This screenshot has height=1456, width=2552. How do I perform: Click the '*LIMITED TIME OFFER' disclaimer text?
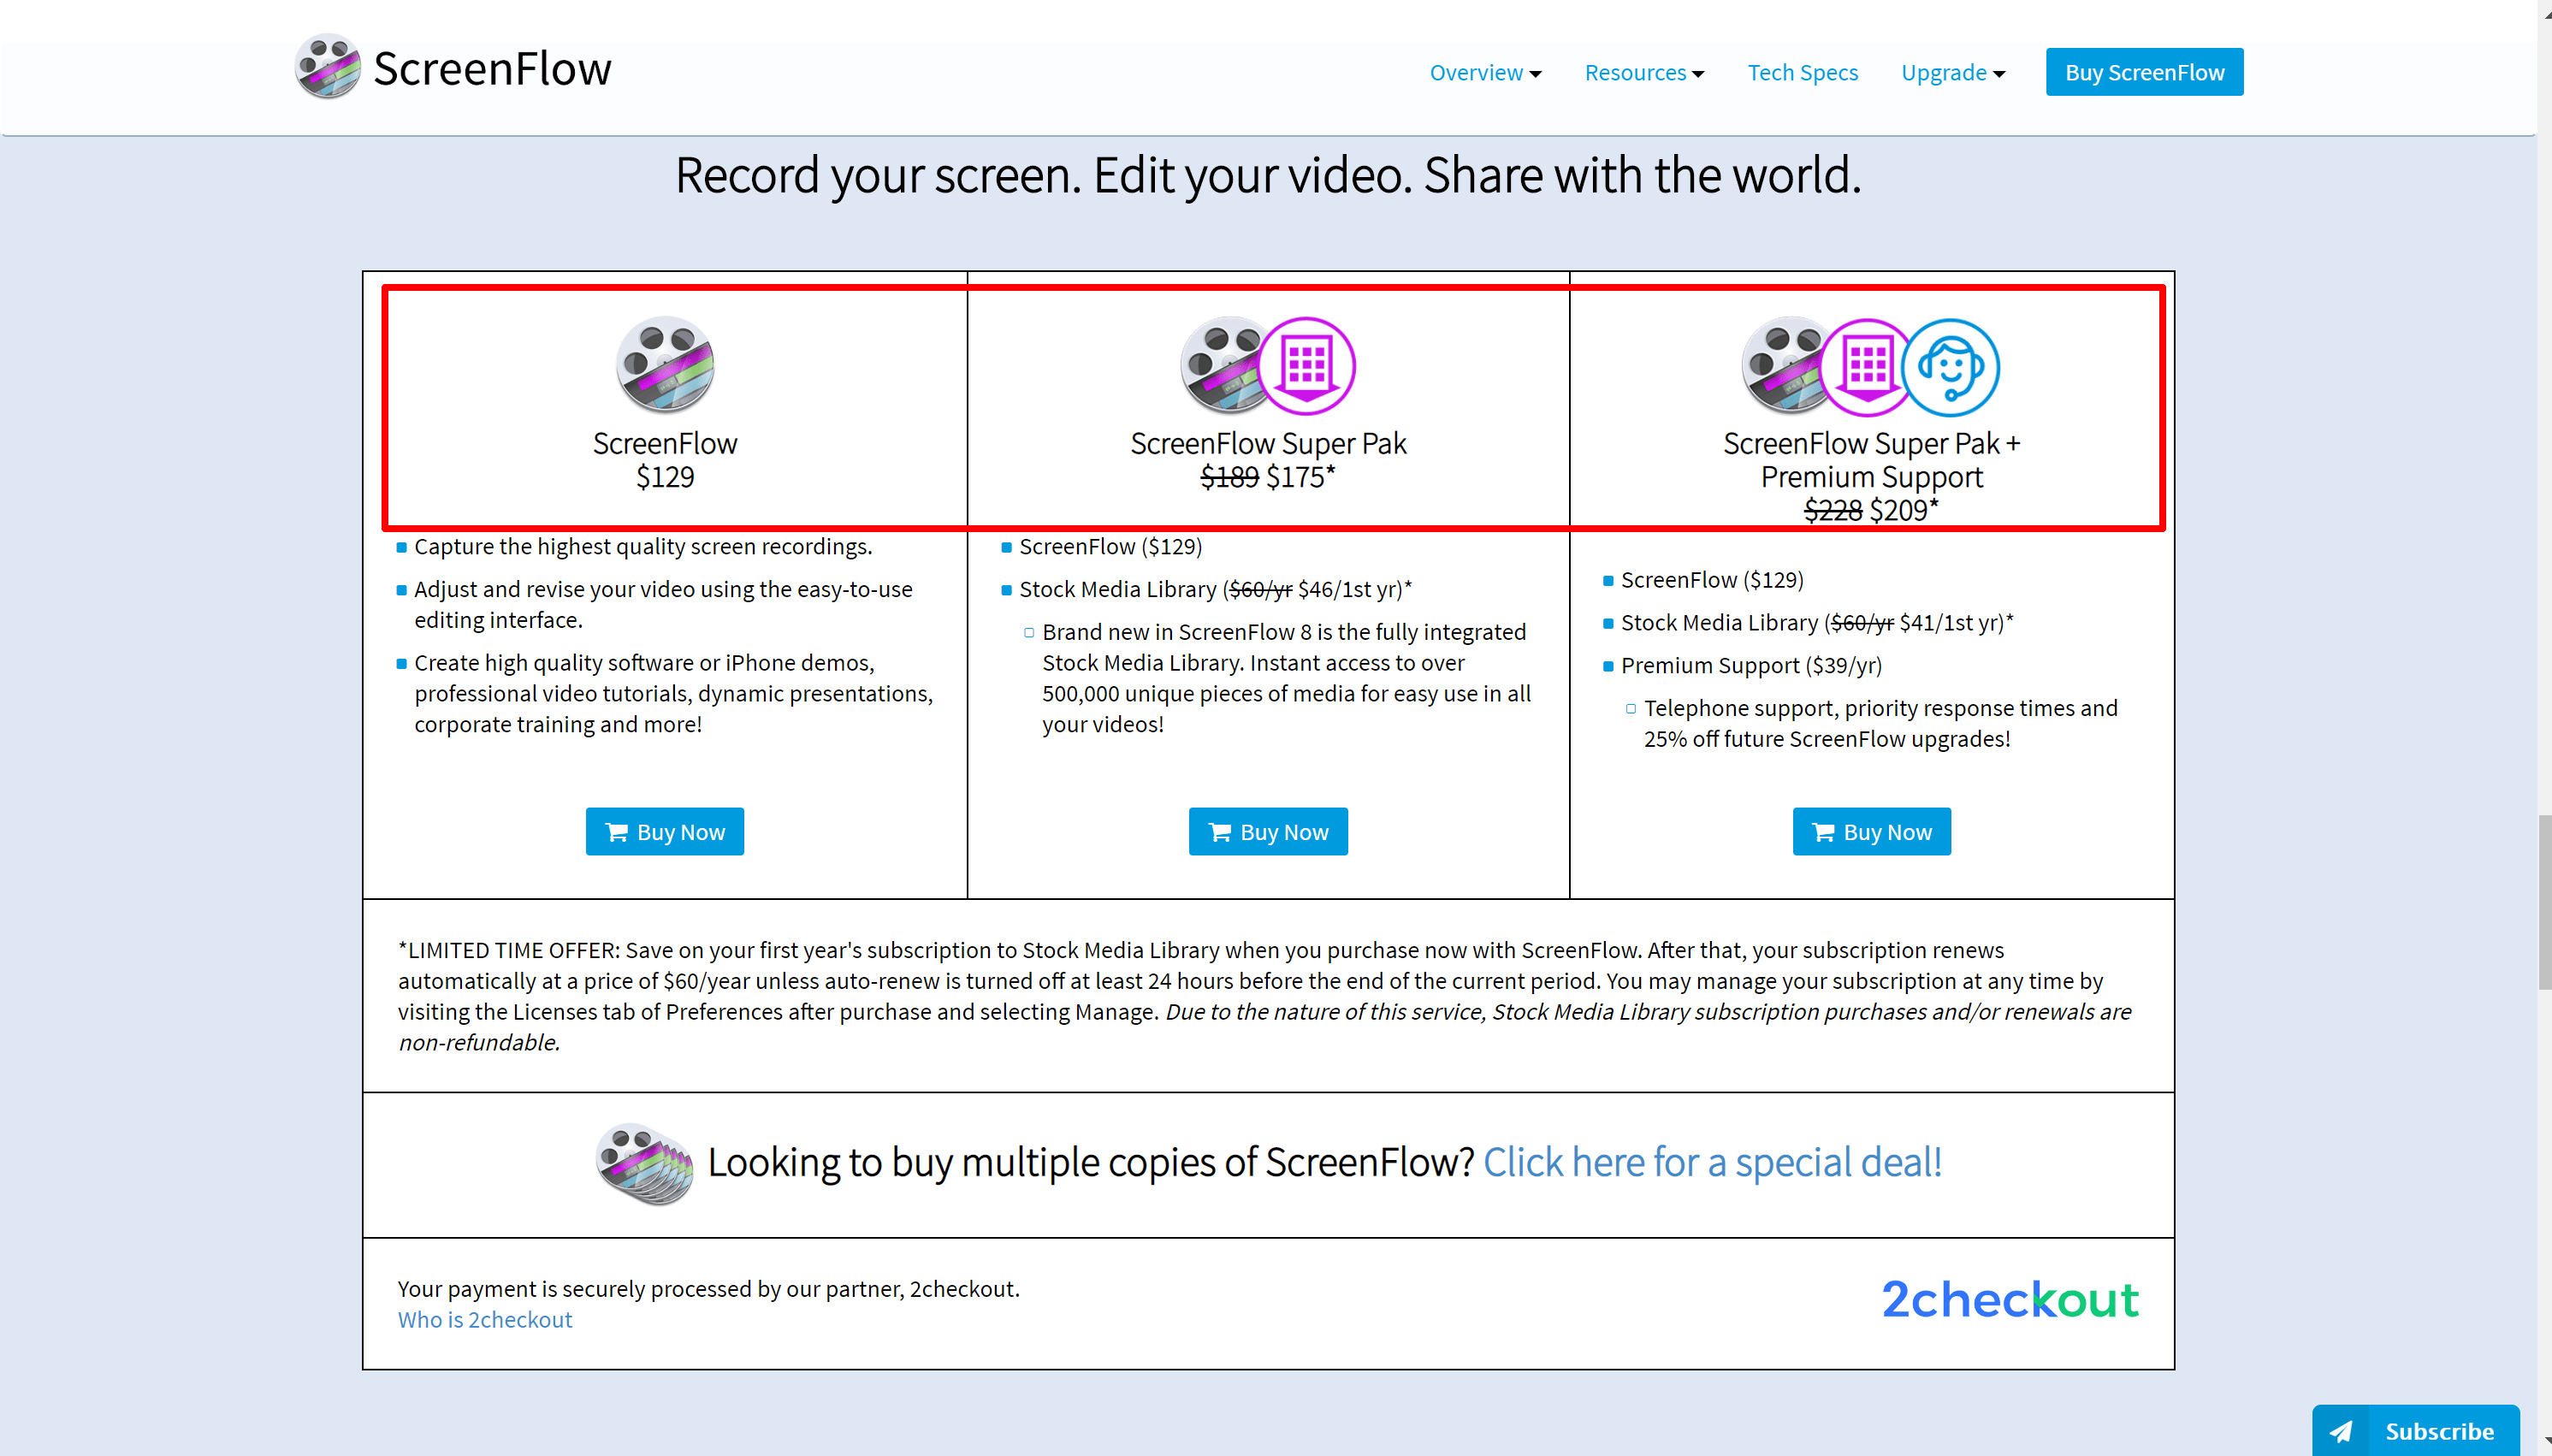coord(1265,996)
